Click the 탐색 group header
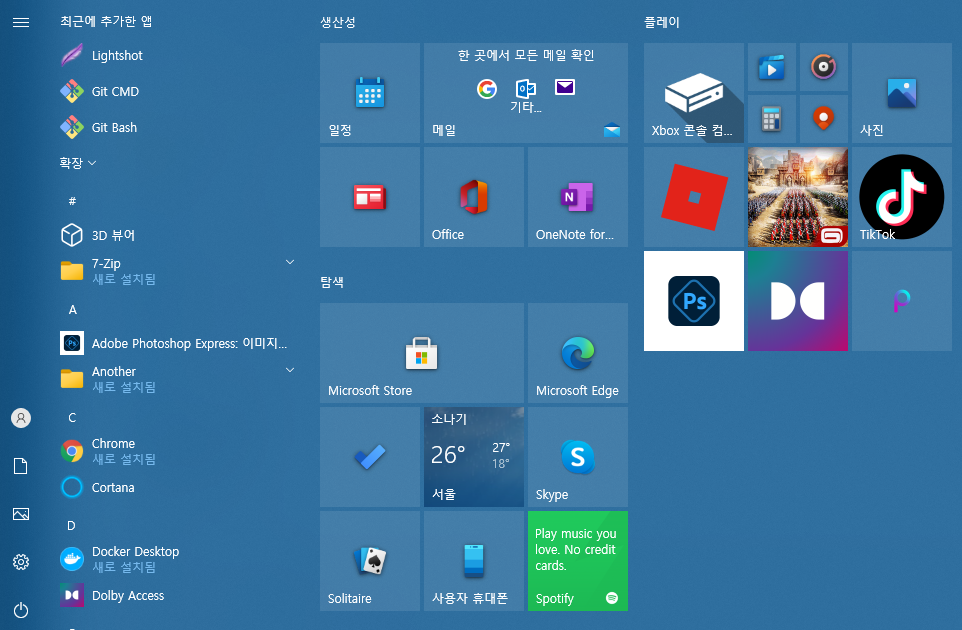The image size is (962, 630). tap(332, 282)
